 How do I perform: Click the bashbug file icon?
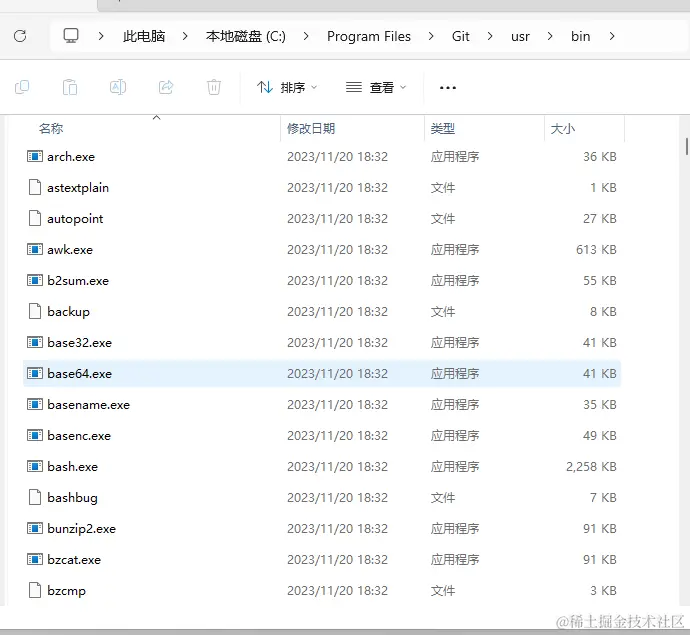coord(35,497)
